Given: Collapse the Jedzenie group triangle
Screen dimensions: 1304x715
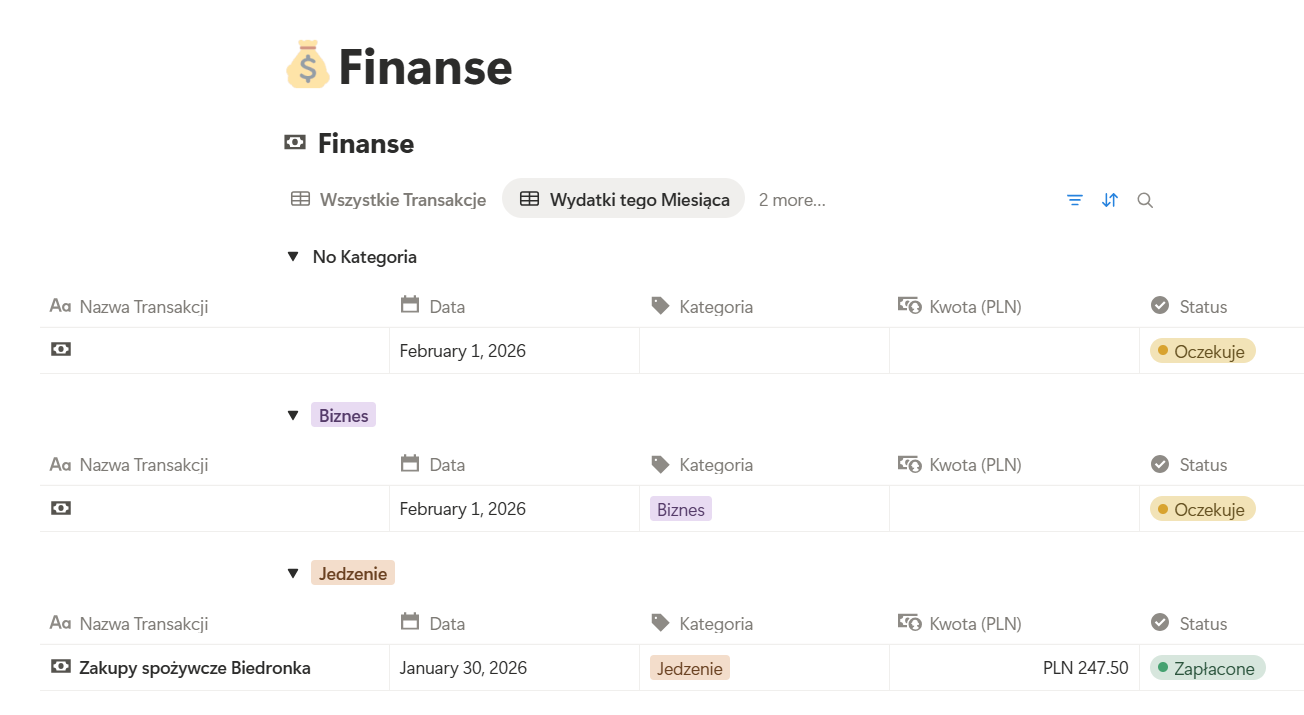Looking at the screenshot, I should [x=292, y=572].
